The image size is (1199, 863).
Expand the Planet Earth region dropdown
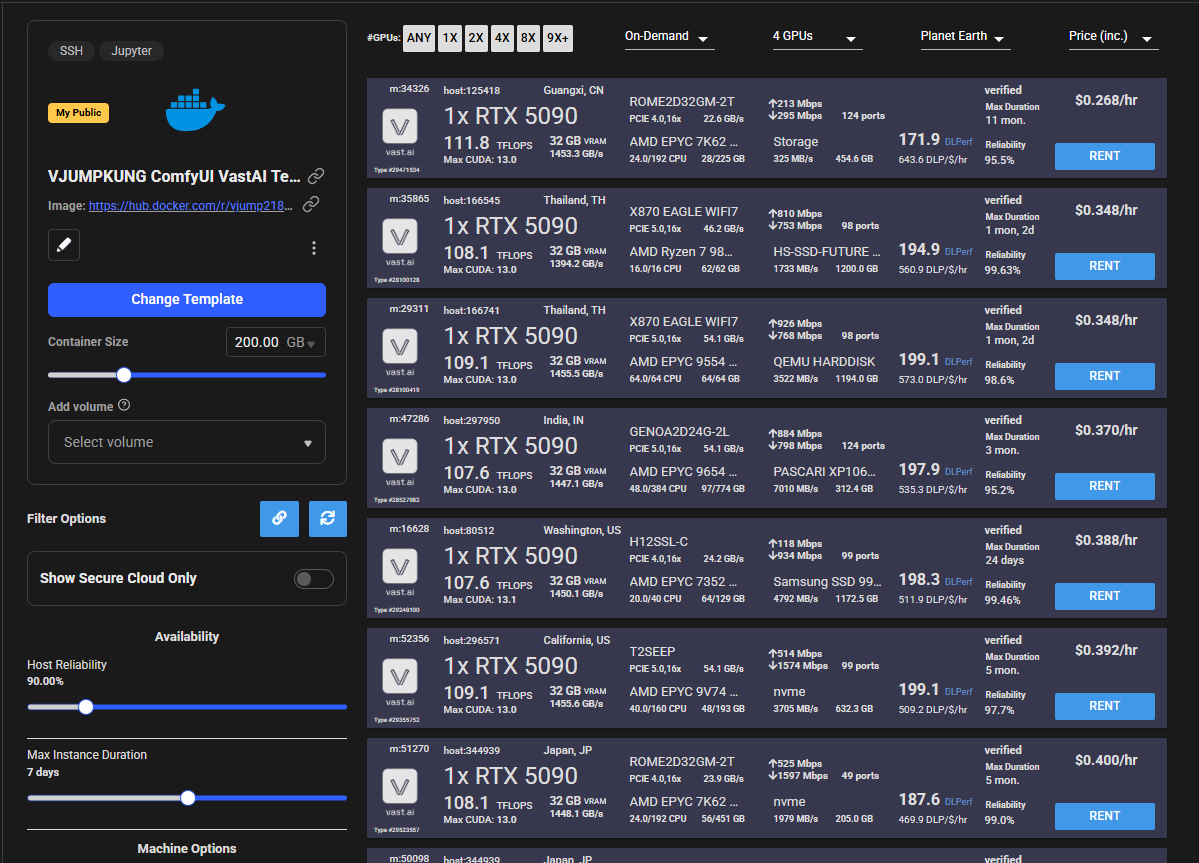click(964, 37)
